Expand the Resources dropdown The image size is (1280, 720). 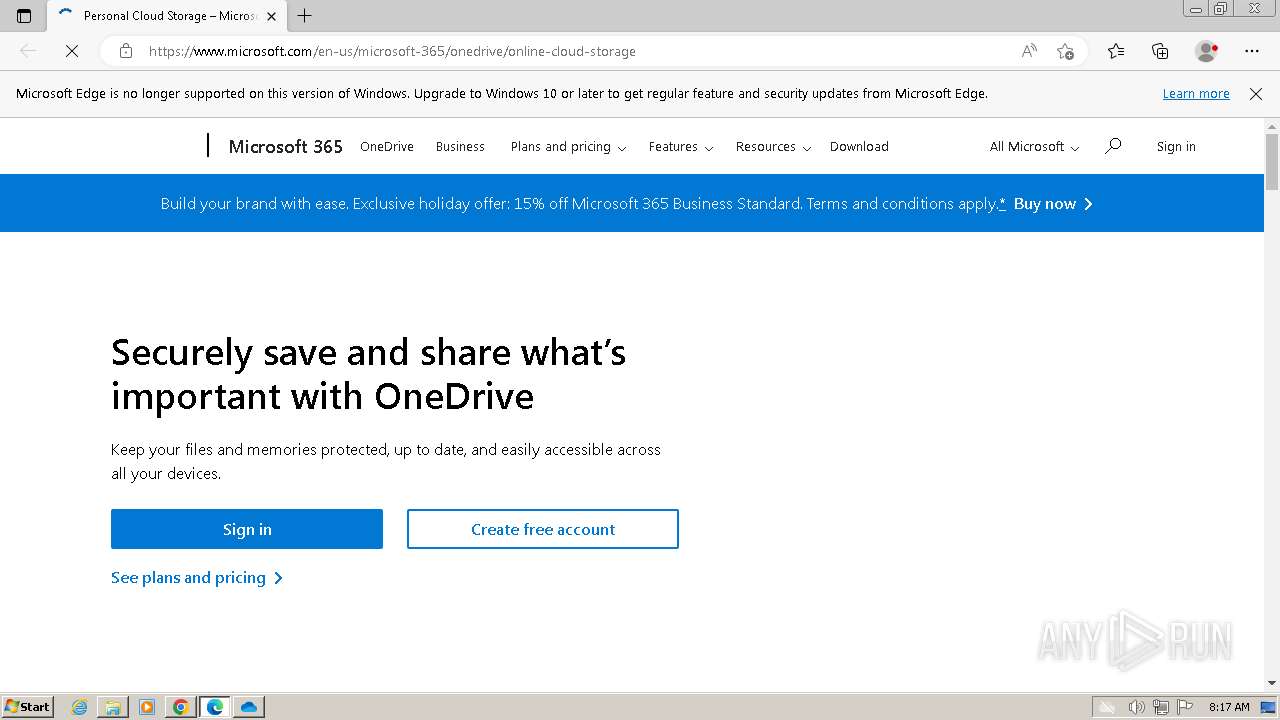774,146
